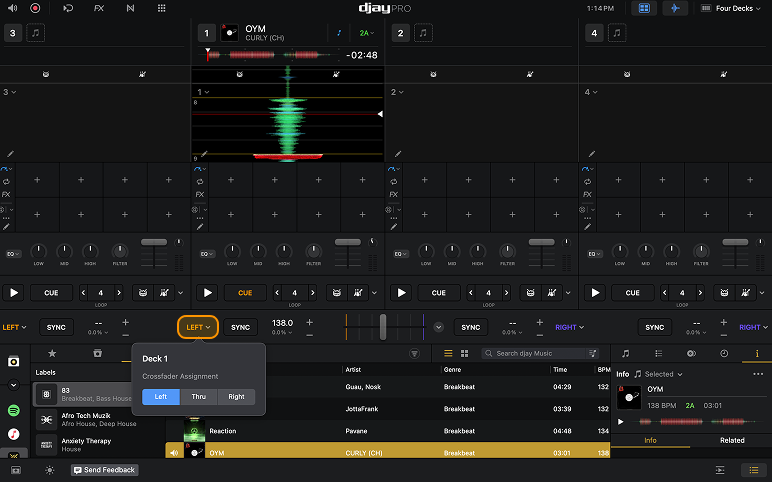Image resolution: width=772 pixels, height=482 pixels.
Task: Click the record button in top bar
Action: [x=35, y=8]
